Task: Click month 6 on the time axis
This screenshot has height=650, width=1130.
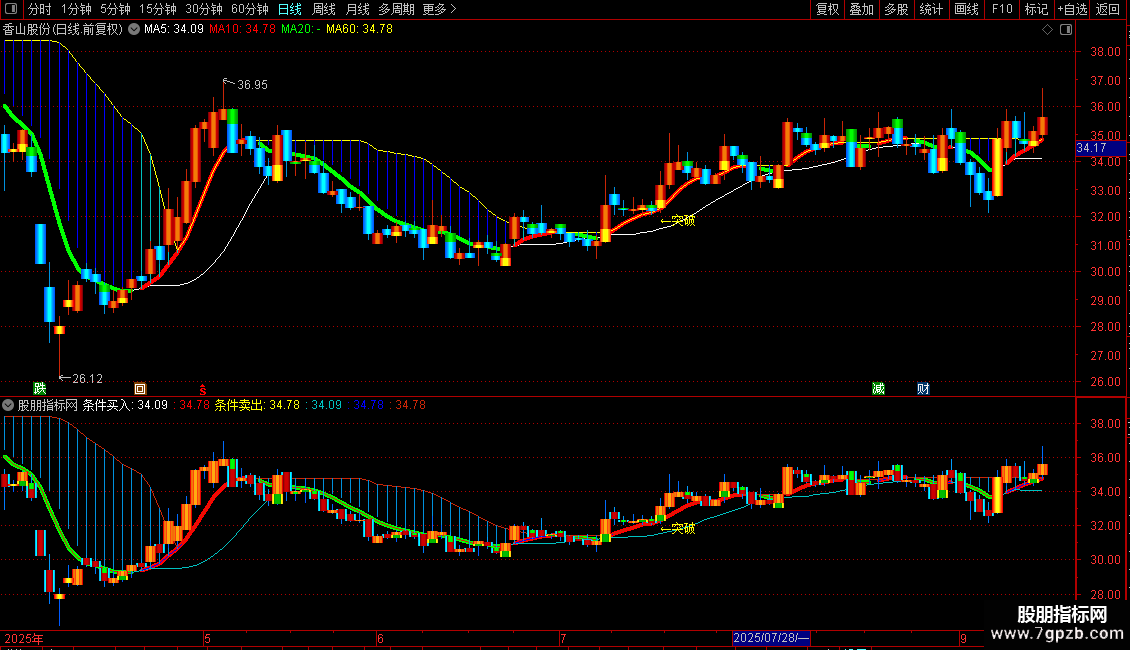Action: click(380, 638)
